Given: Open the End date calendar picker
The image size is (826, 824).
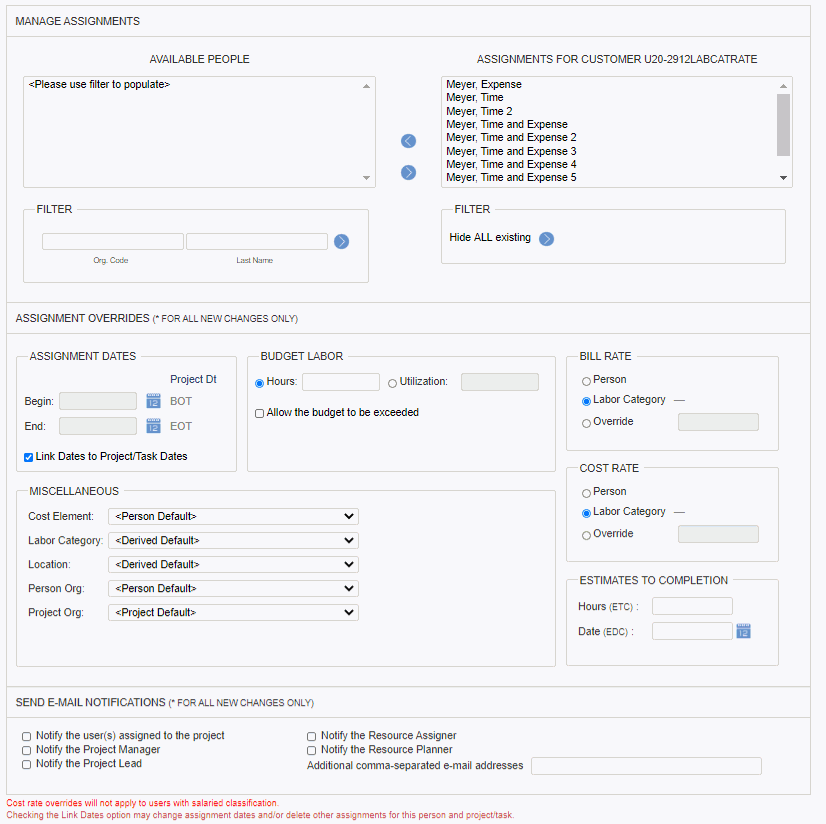Looking at the screenshot, I should (x=153, y=425).
